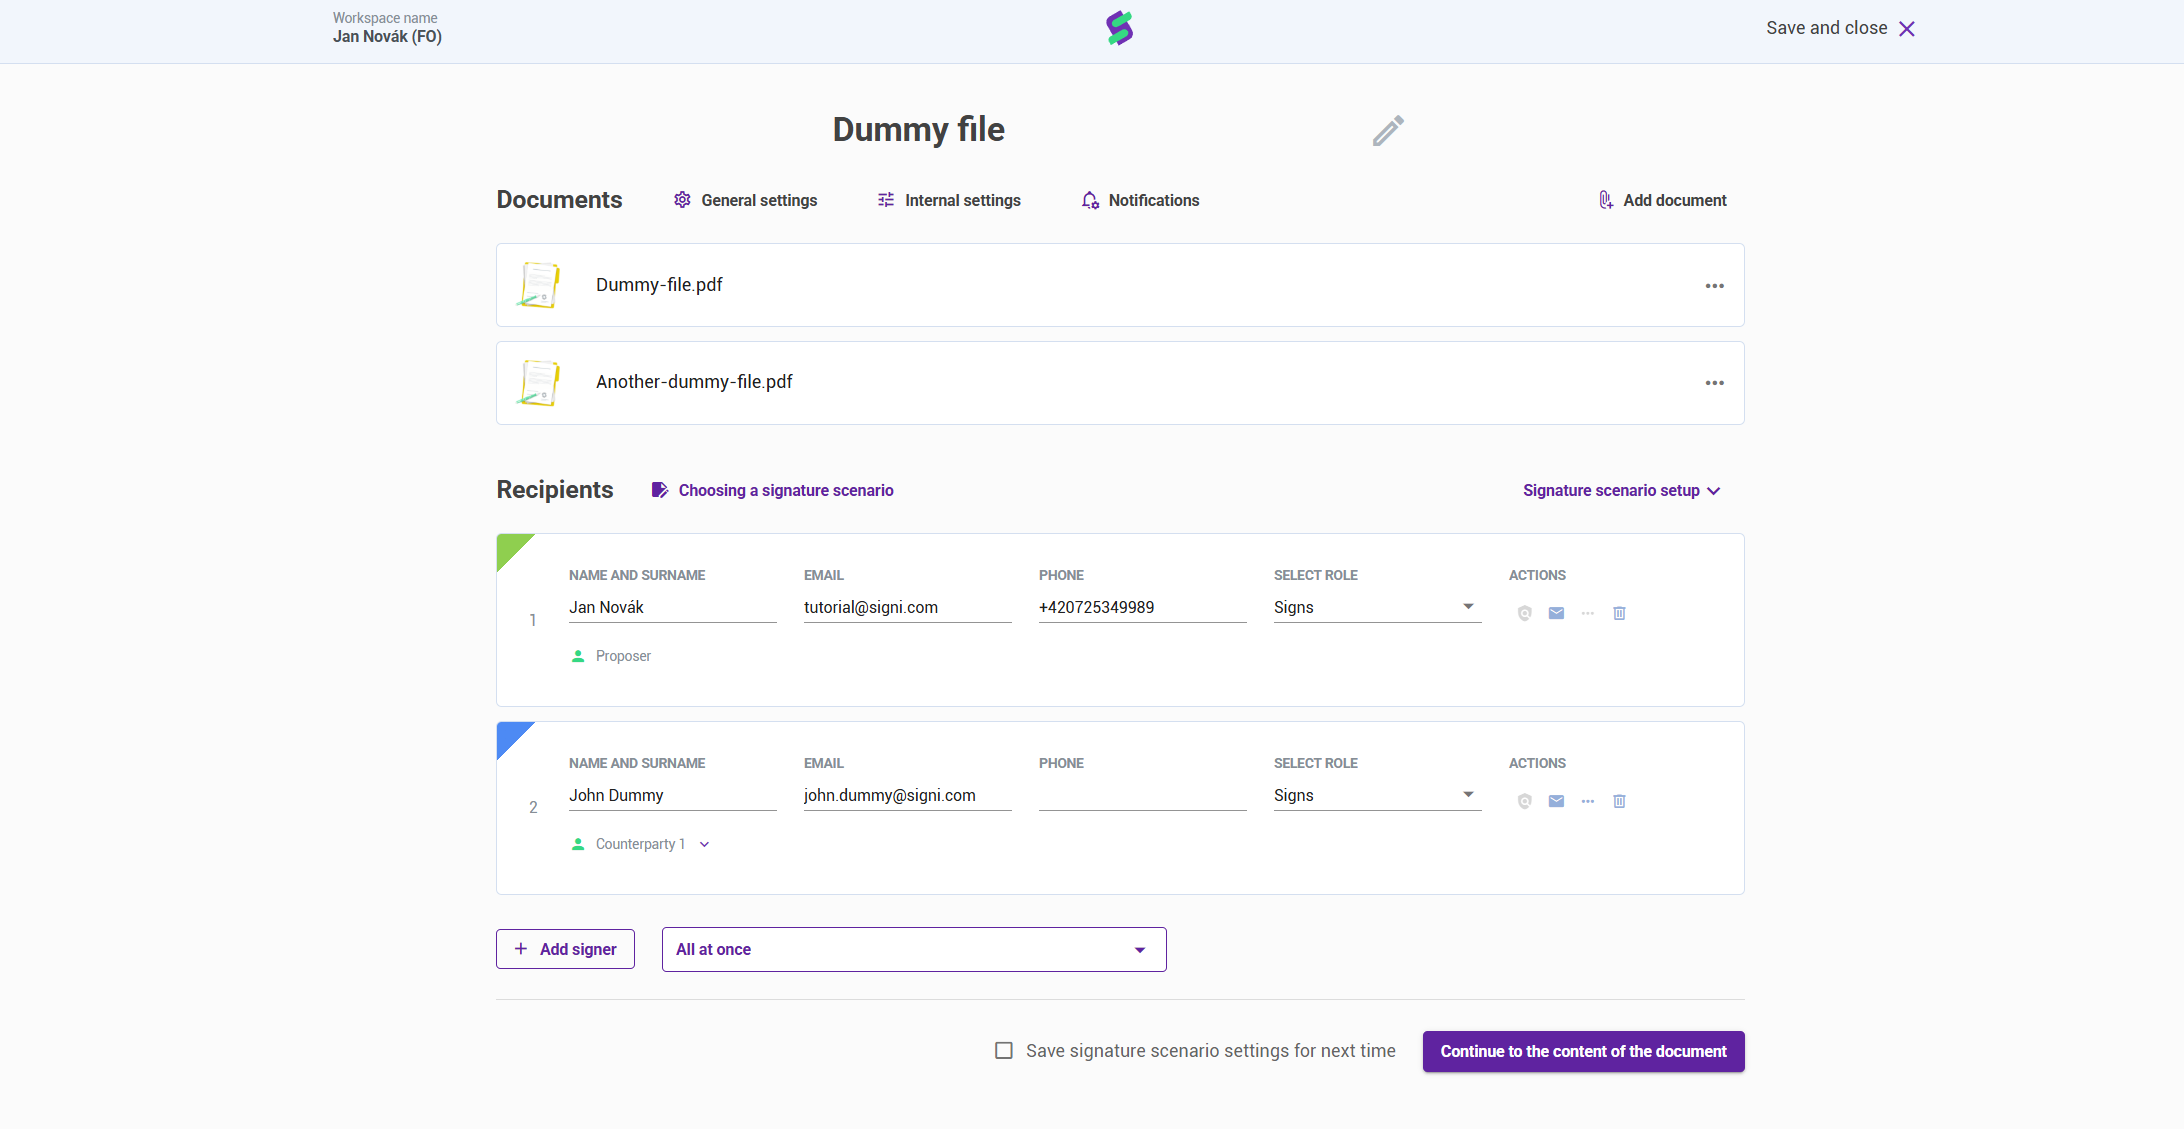Open more options for Another-dummy-file.pdf
The height and width of the screenshot is (1129, 2184).
tap(1714, 383)
